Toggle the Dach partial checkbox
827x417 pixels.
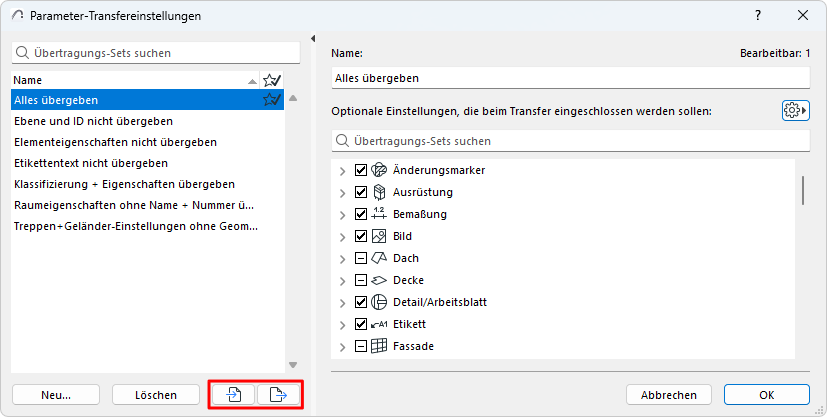(361, 258)
